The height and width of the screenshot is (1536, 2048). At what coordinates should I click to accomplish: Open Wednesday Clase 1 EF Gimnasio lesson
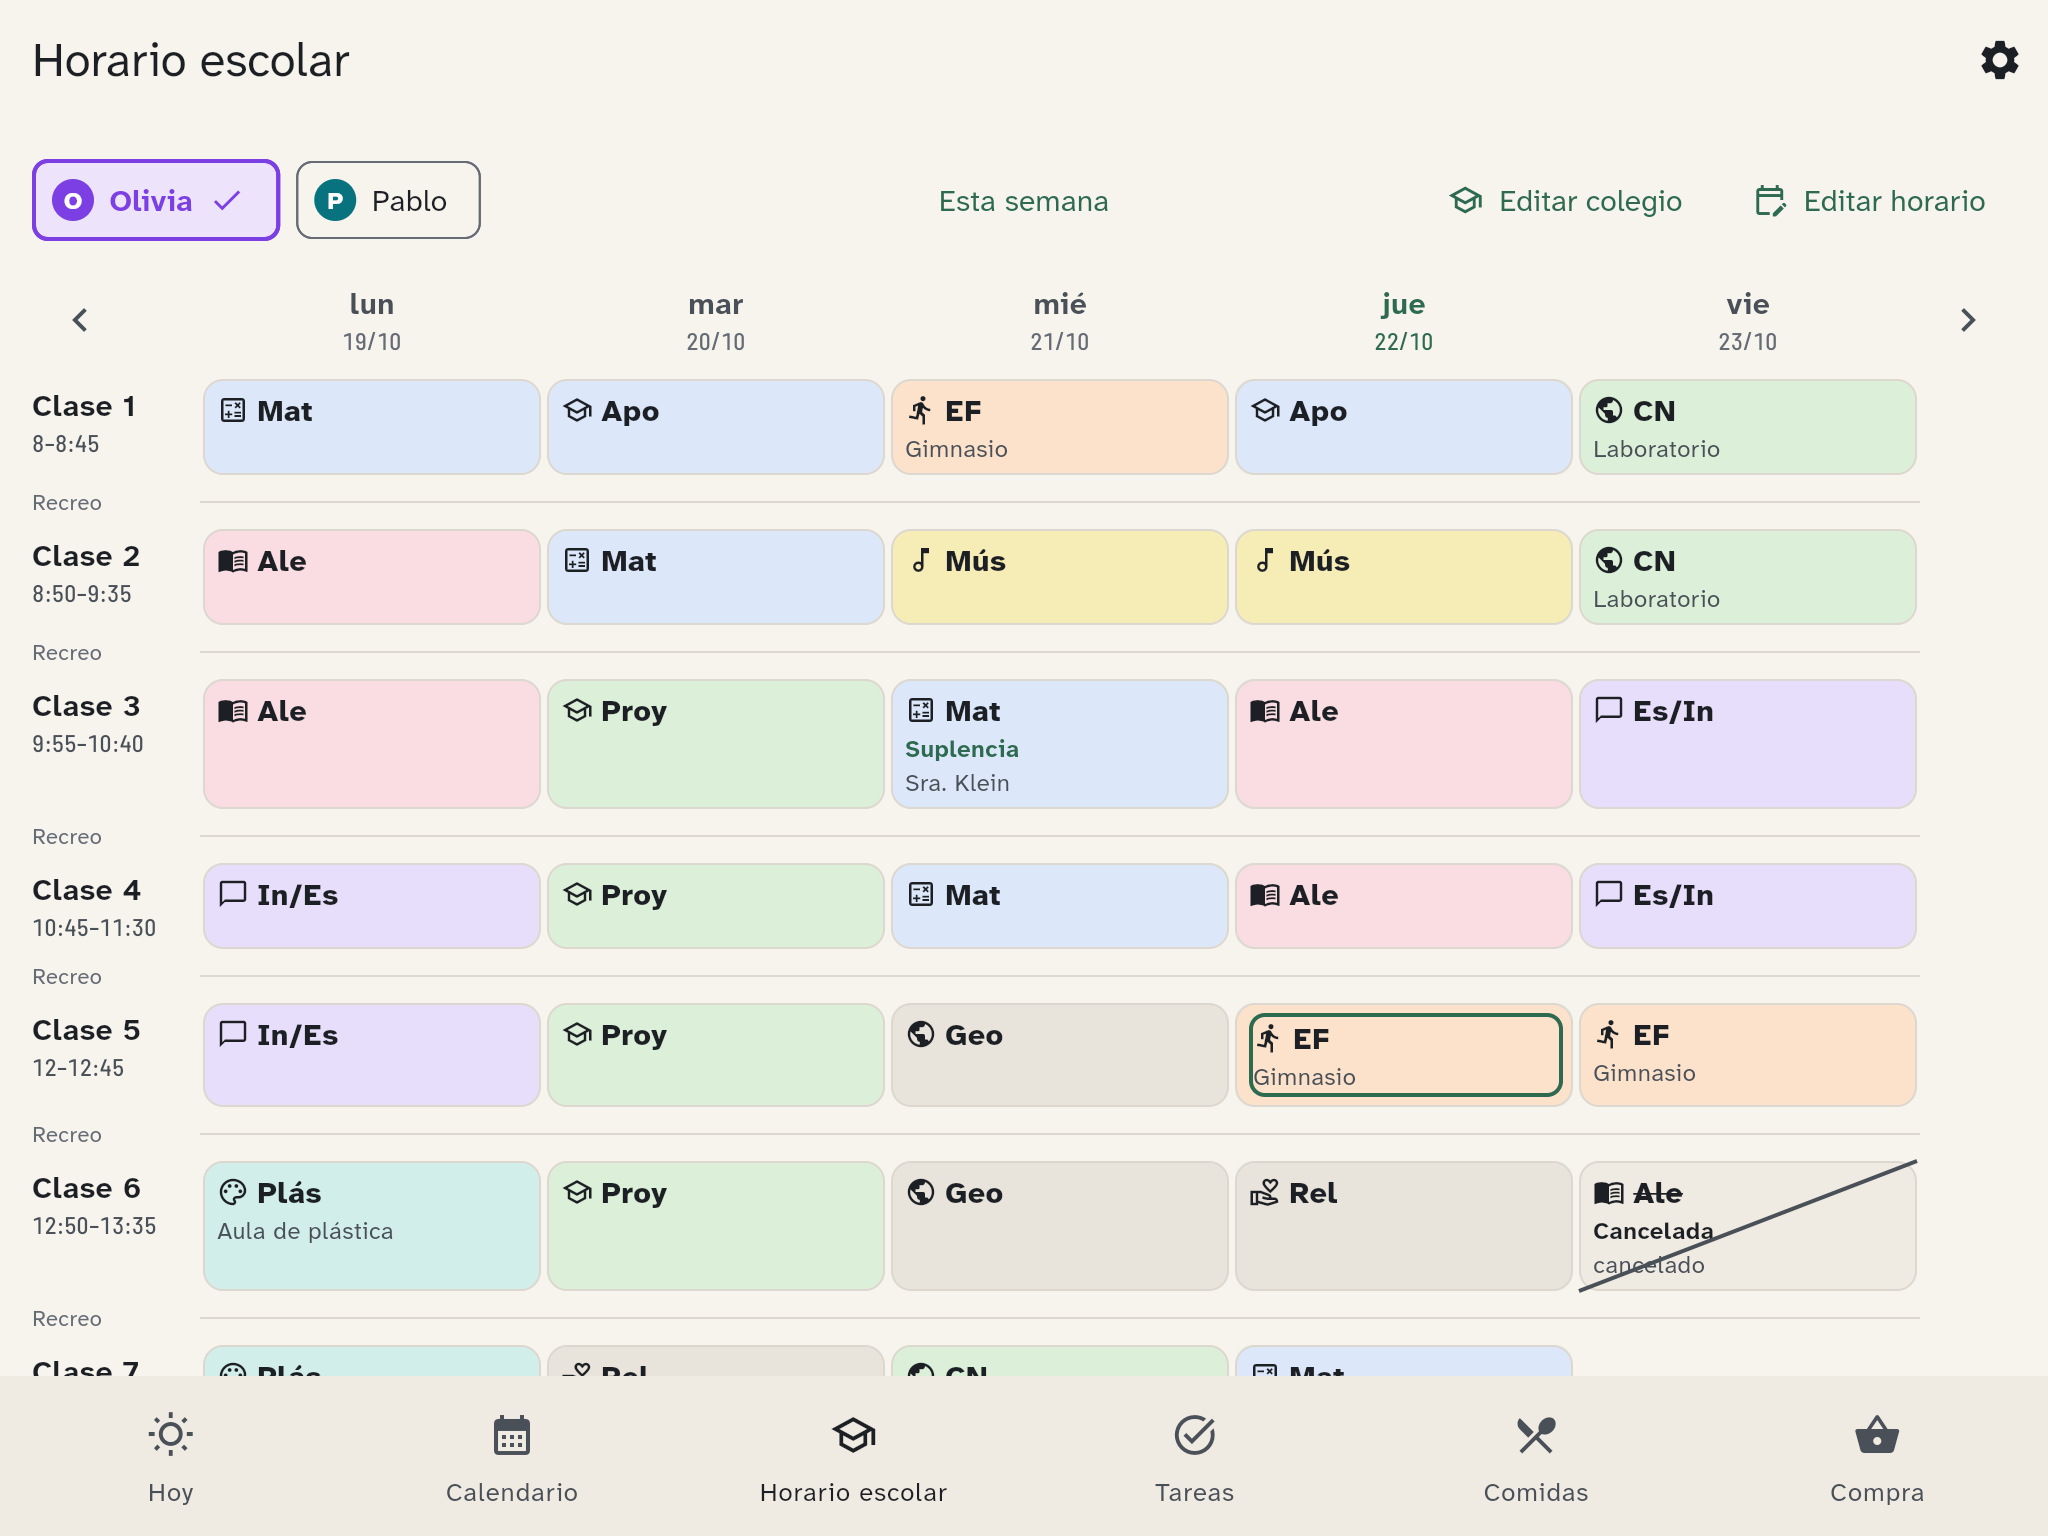[x=1060, y=427]
